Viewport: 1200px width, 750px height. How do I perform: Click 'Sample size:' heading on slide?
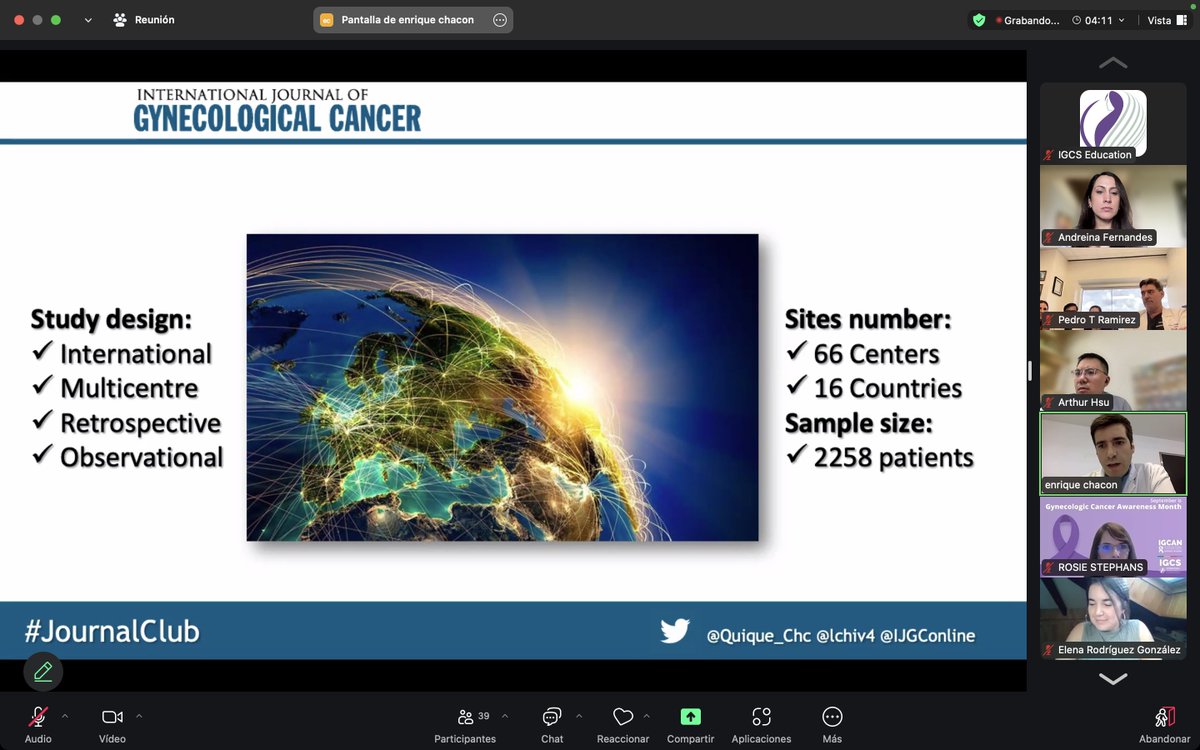(859, 423)
